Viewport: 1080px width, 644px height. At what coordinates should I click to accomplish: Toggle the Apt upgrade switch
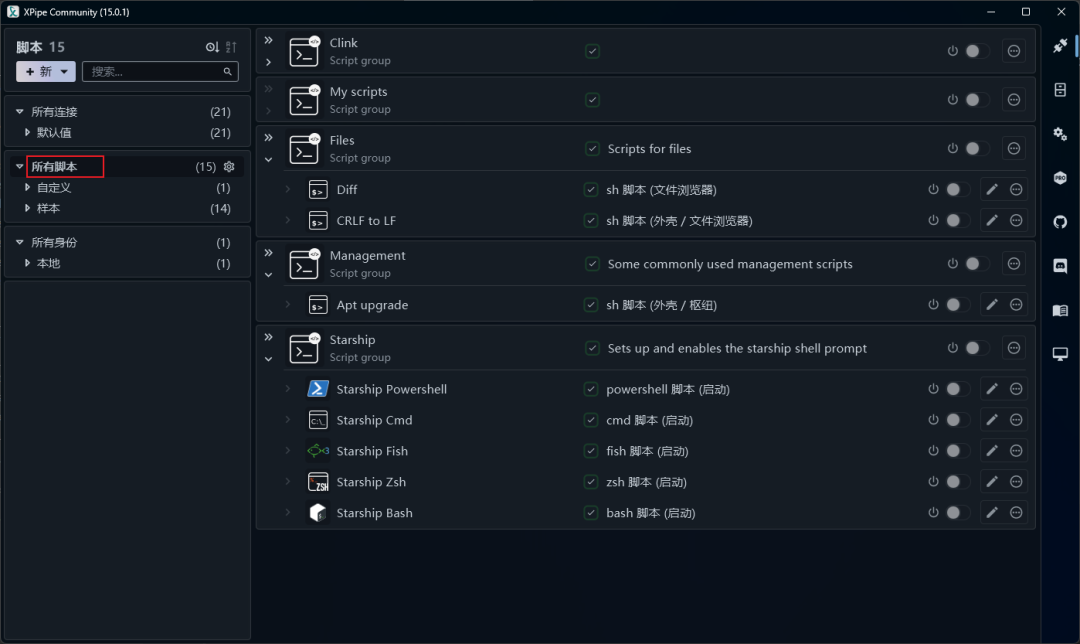[957, 304]
